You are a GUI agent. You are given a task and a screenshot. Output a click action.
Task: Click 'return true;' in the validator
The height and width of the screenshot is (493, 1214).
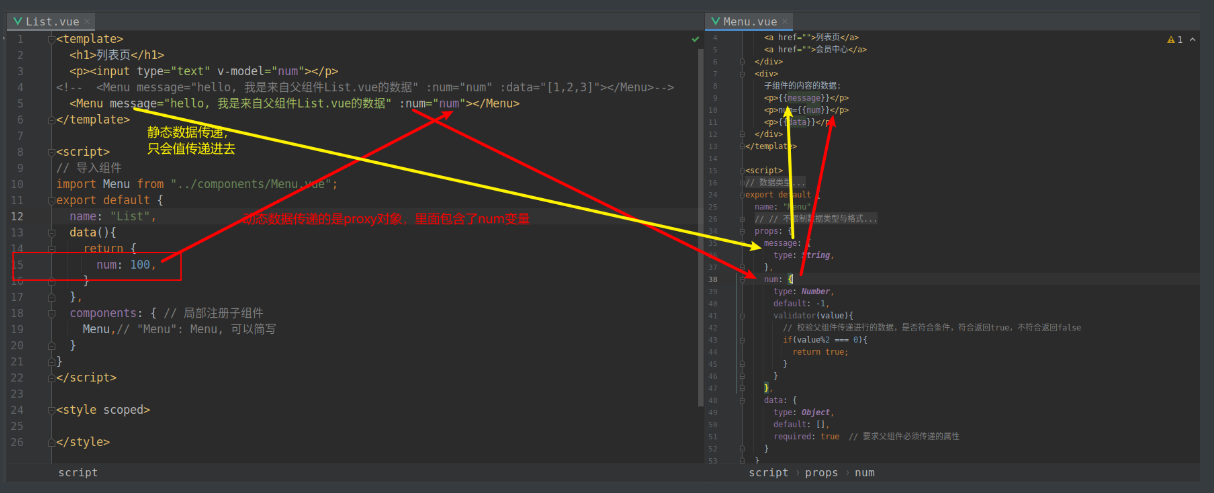(820, 351)
